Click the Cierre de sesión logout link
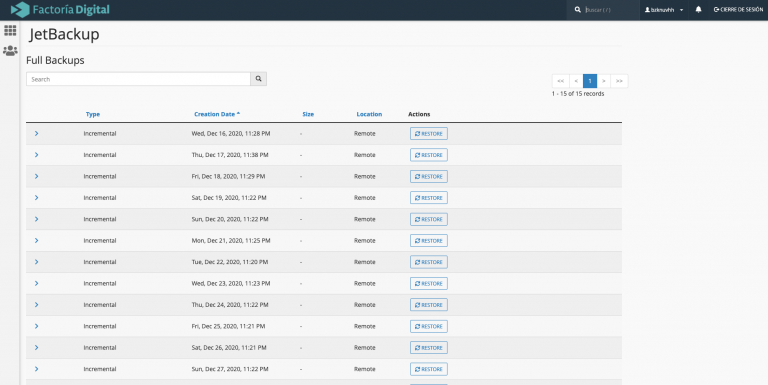768x385 pixels. (x=739, y=9)
